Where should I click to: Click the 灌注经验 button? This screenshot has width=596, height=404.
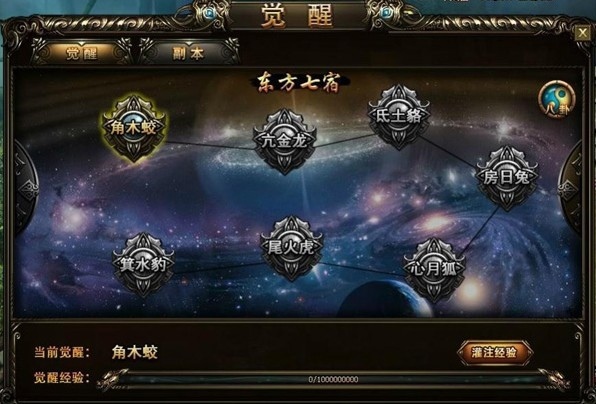pyautogui.click(x=494, y=353)
